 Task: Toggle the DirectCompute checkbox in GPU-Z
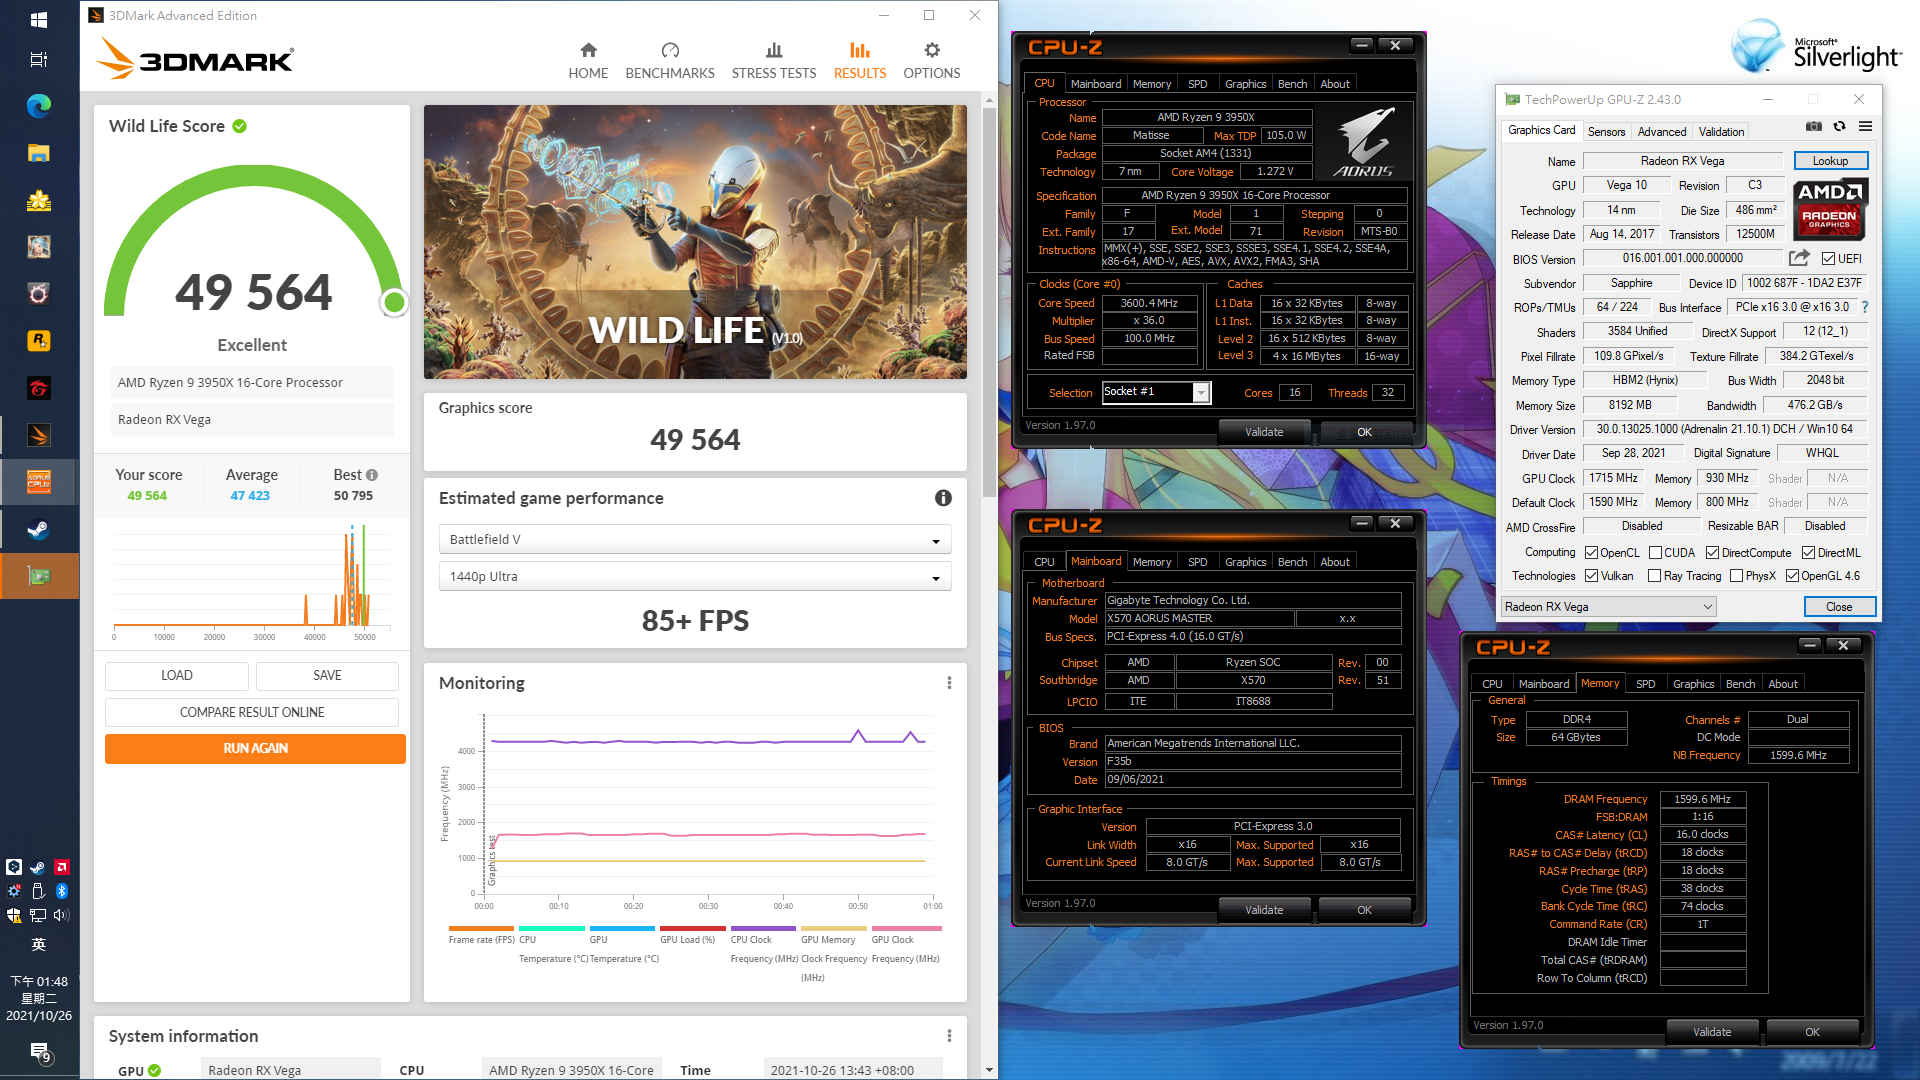[x=1712, y=553]
